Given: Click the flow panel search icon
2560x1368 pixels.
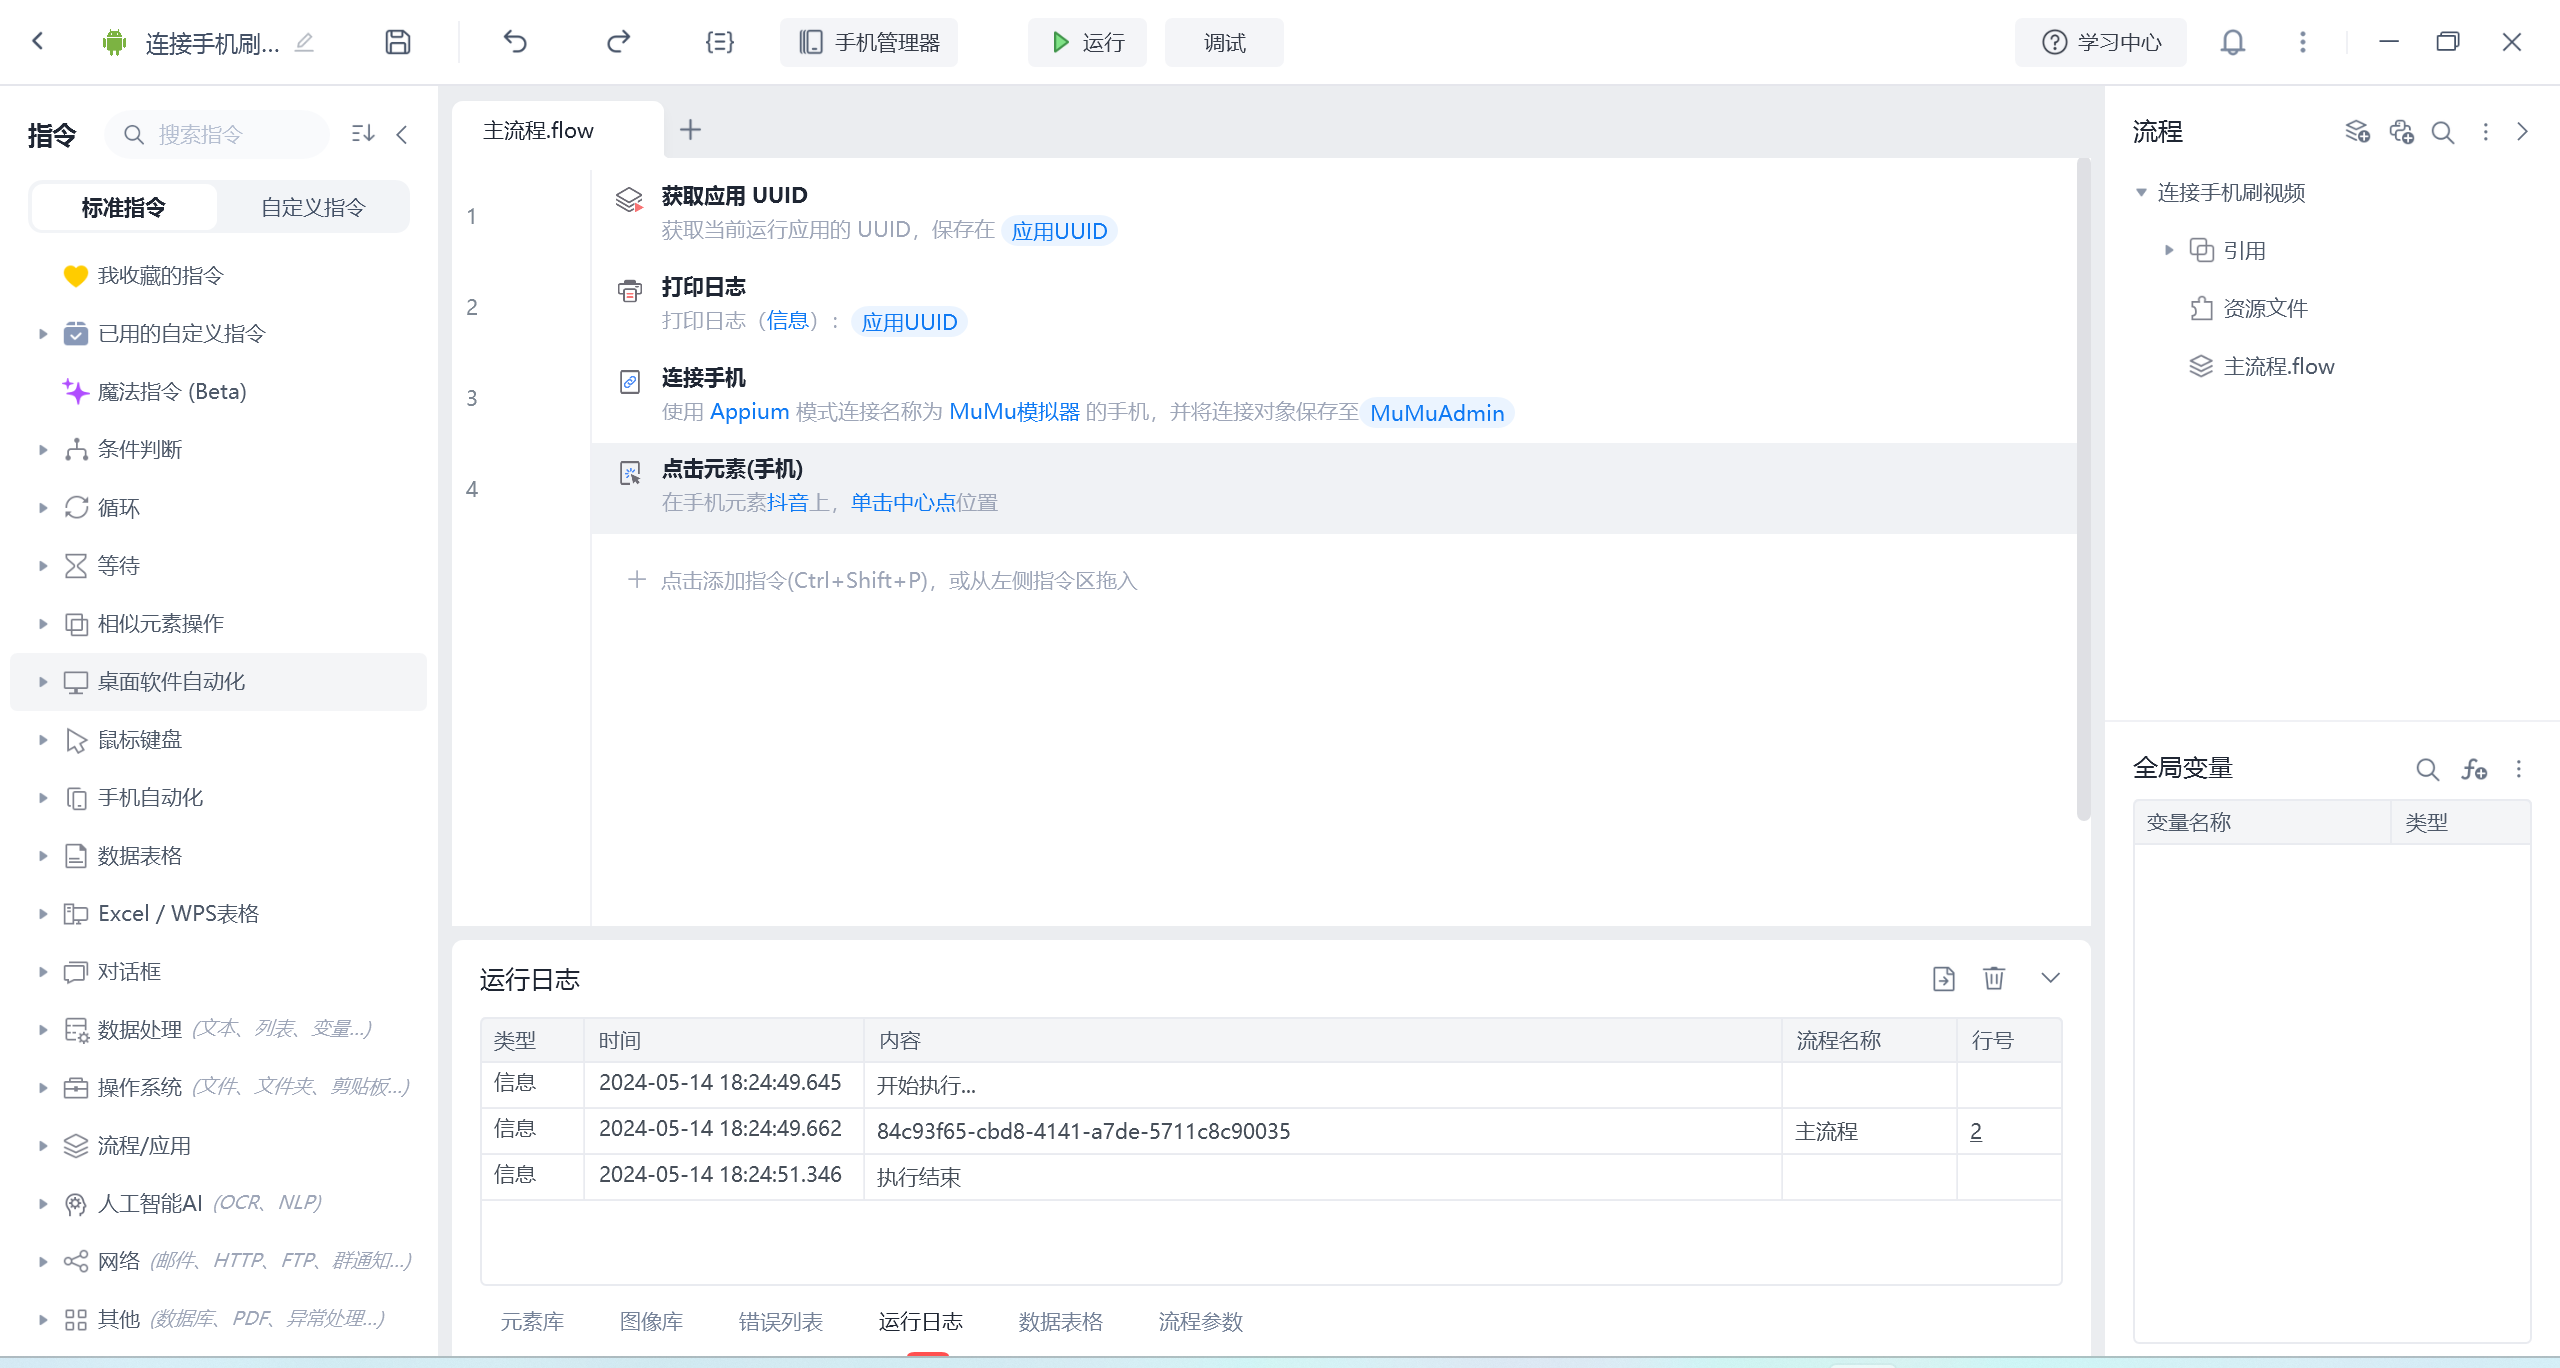Looking at the screenshot, I should [2442, 132].
